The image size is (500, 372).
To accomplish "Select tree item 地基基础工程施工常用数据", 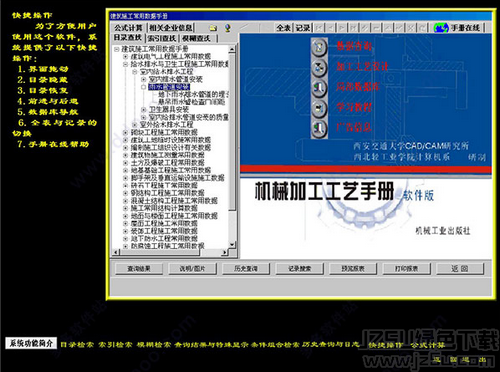I will pos(171,170).
